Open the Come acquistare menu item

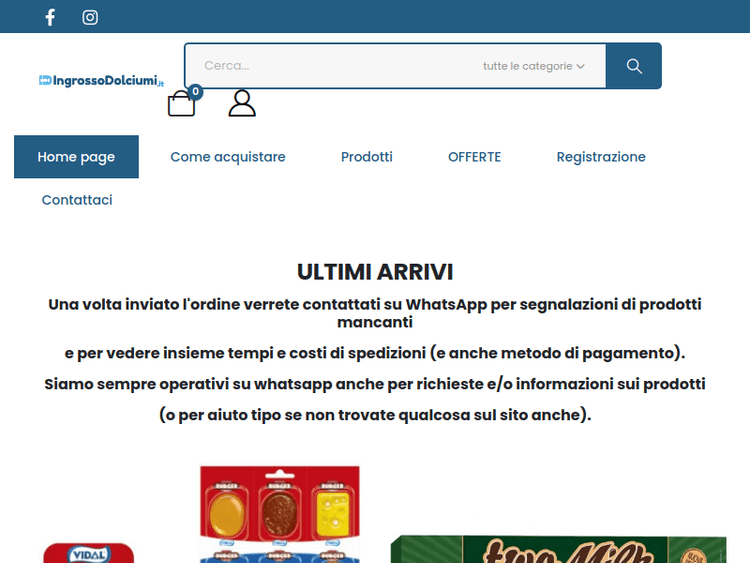point(228,157)
